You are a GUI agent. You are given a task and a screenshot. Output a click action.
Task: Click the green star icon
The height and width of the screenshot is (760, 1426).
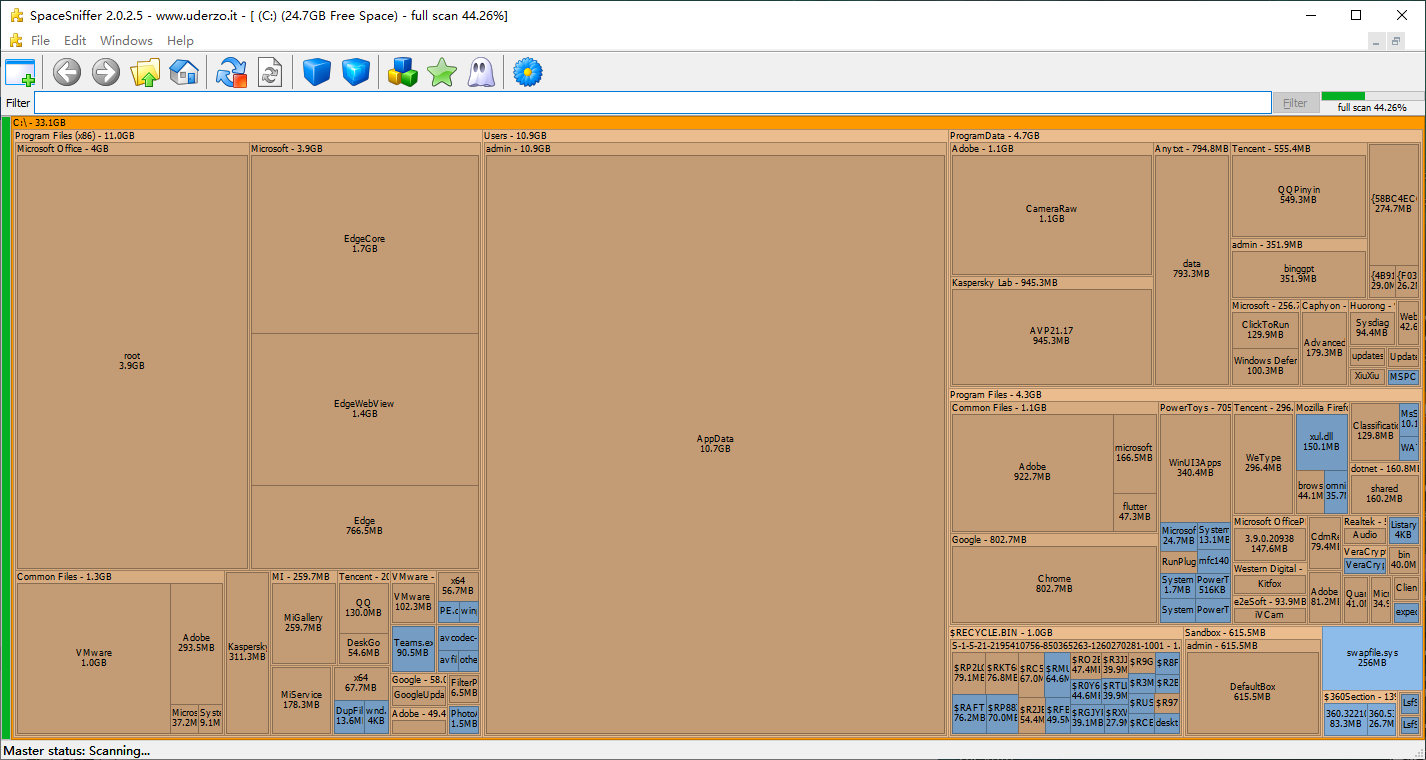click(x=441, y=72)
